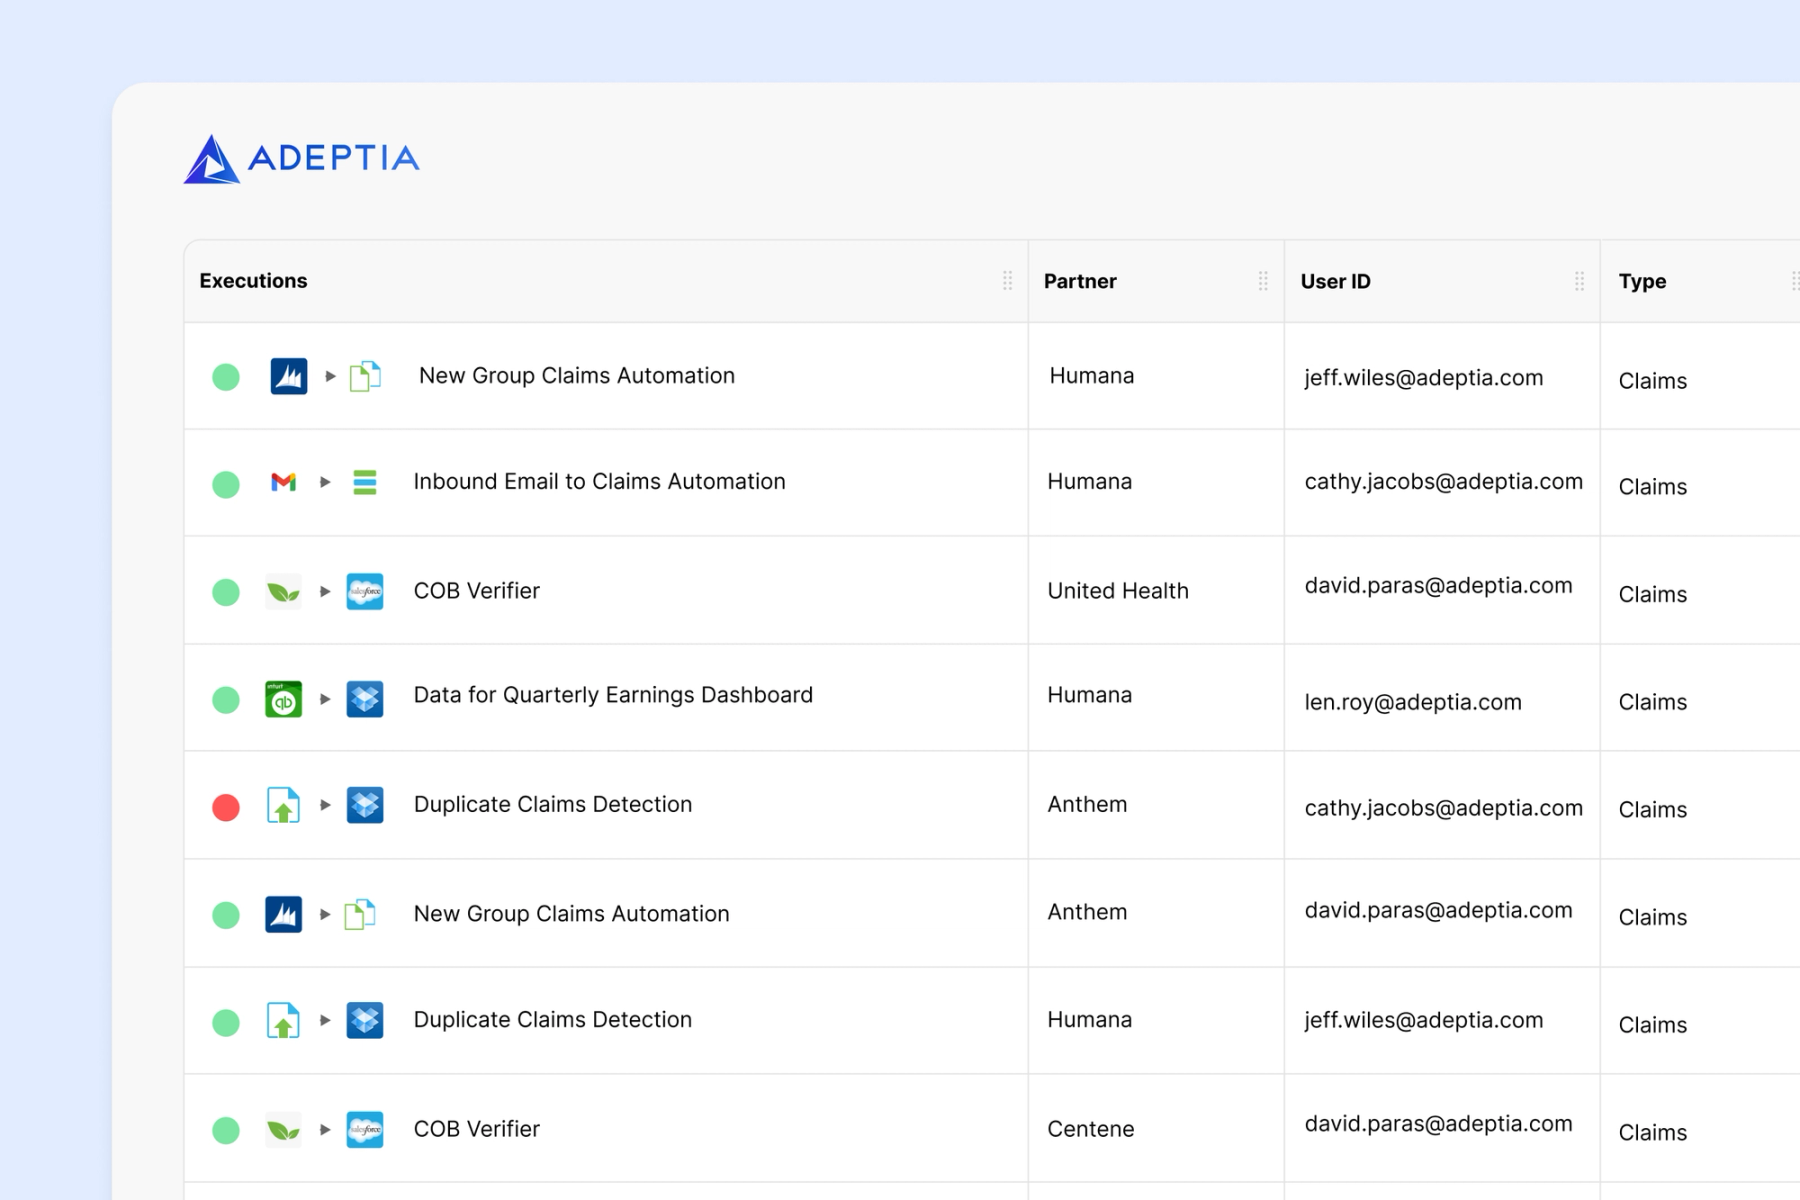Click leaf icon in Centene COB Verifier row
1800x1200 pixels.
(x=284, y=1130)
